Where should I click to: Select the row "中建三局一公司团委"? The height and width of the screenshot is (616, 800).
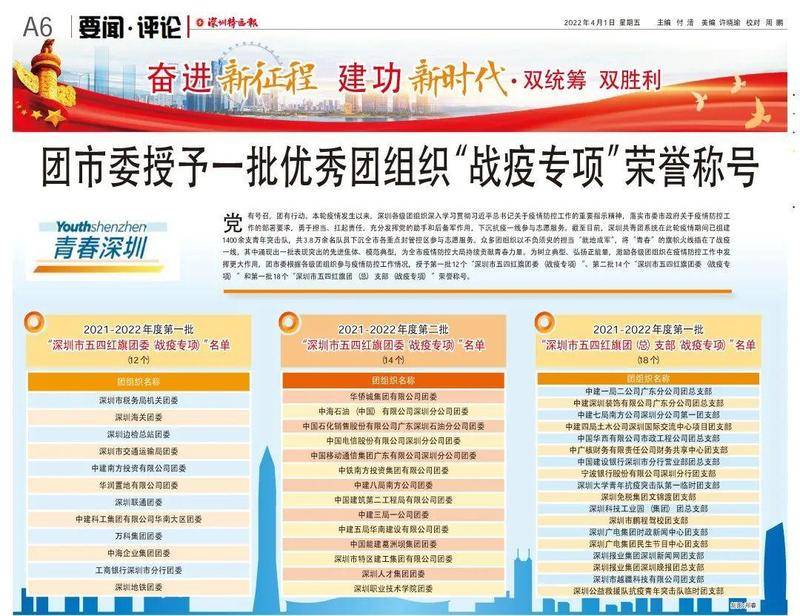pos(393,514)
